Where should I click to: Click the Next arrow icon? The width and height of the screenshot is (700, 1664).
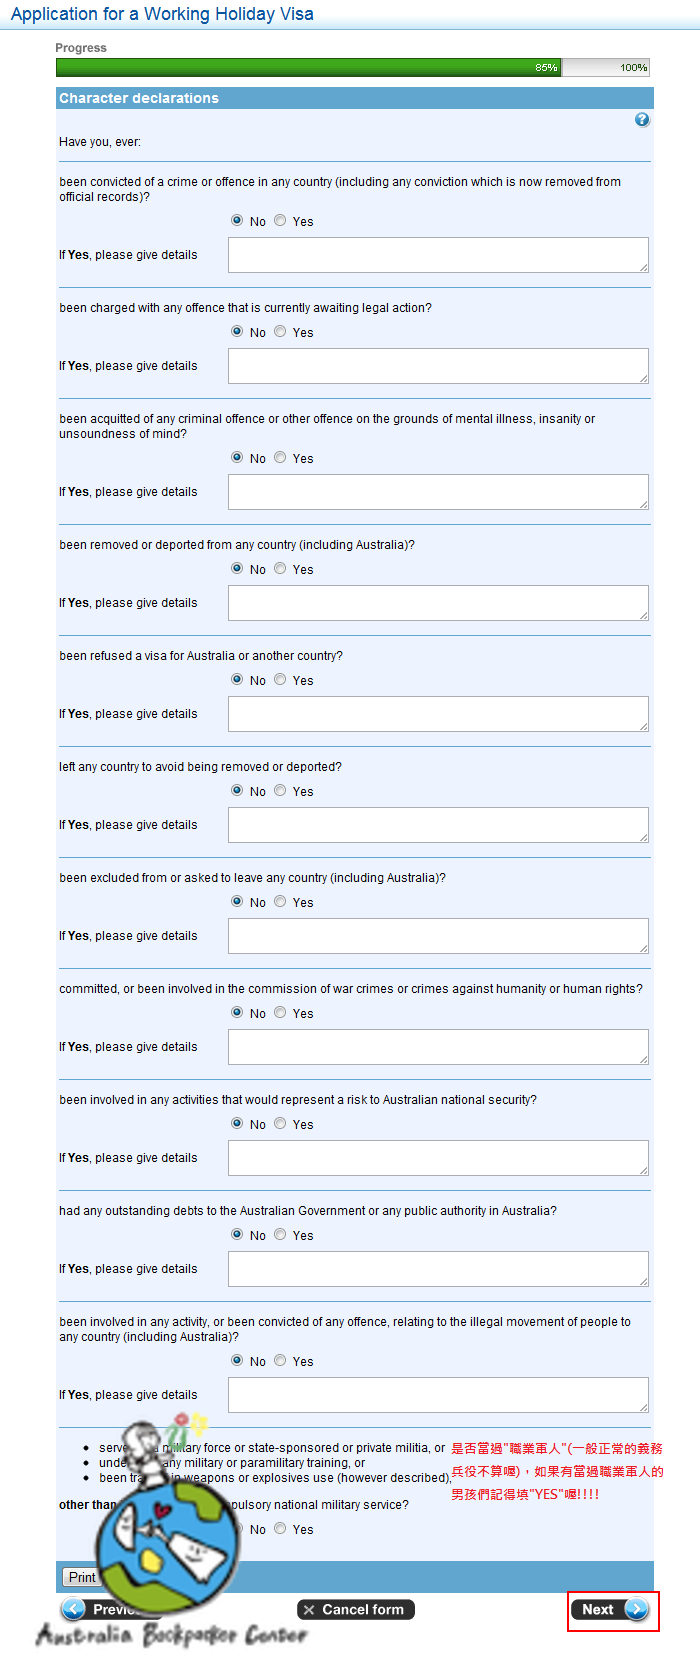click(x=636, y=1609)
